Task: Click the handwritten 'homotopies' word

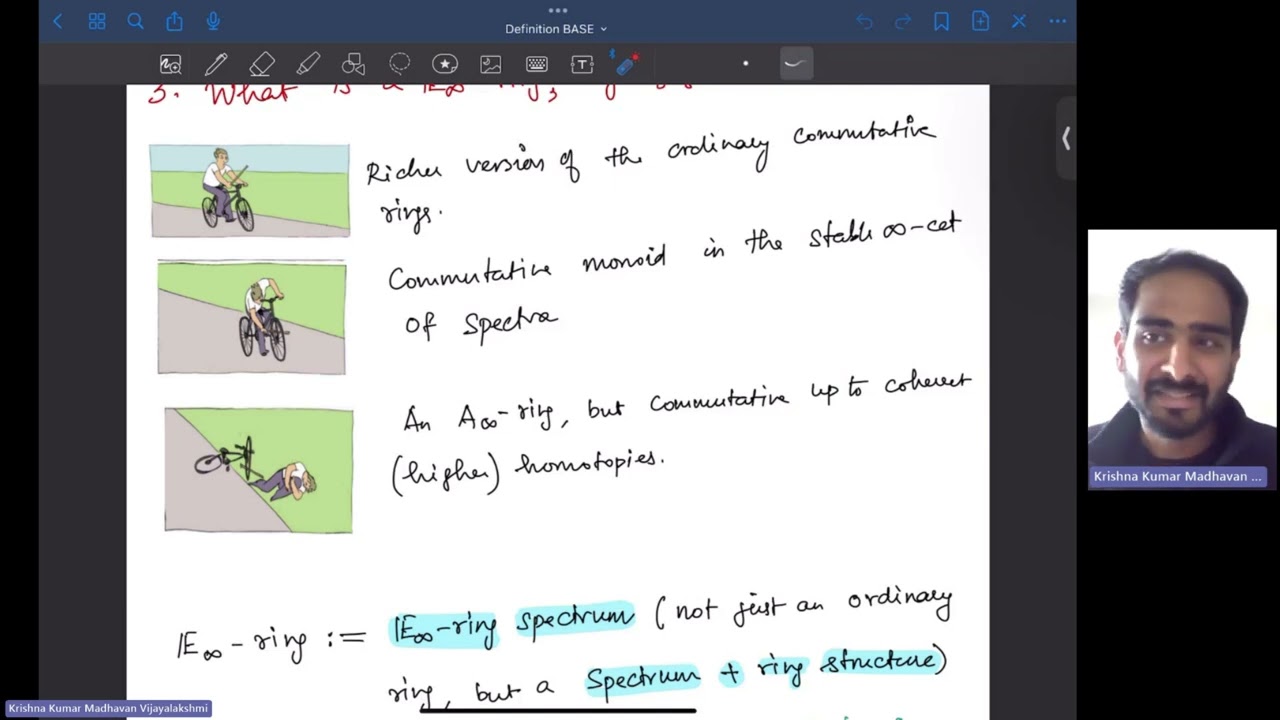Action: (589, 463)
